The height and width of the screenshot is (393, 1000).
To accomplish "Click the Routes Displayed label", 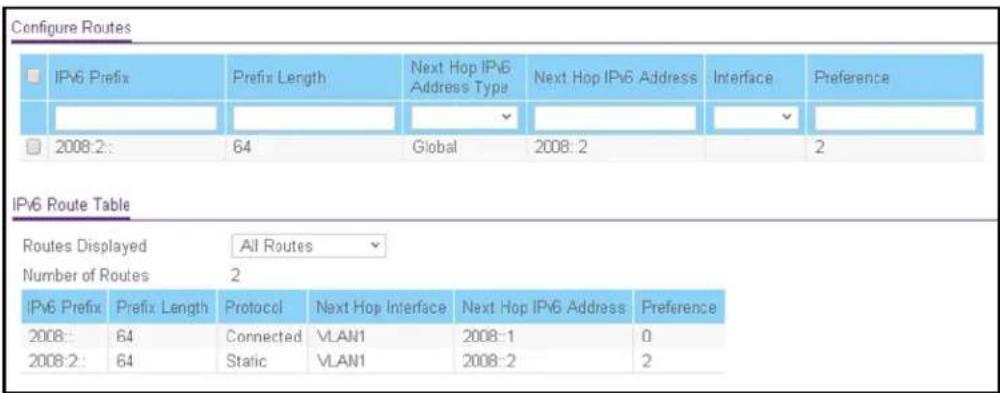I will (84, 246).
